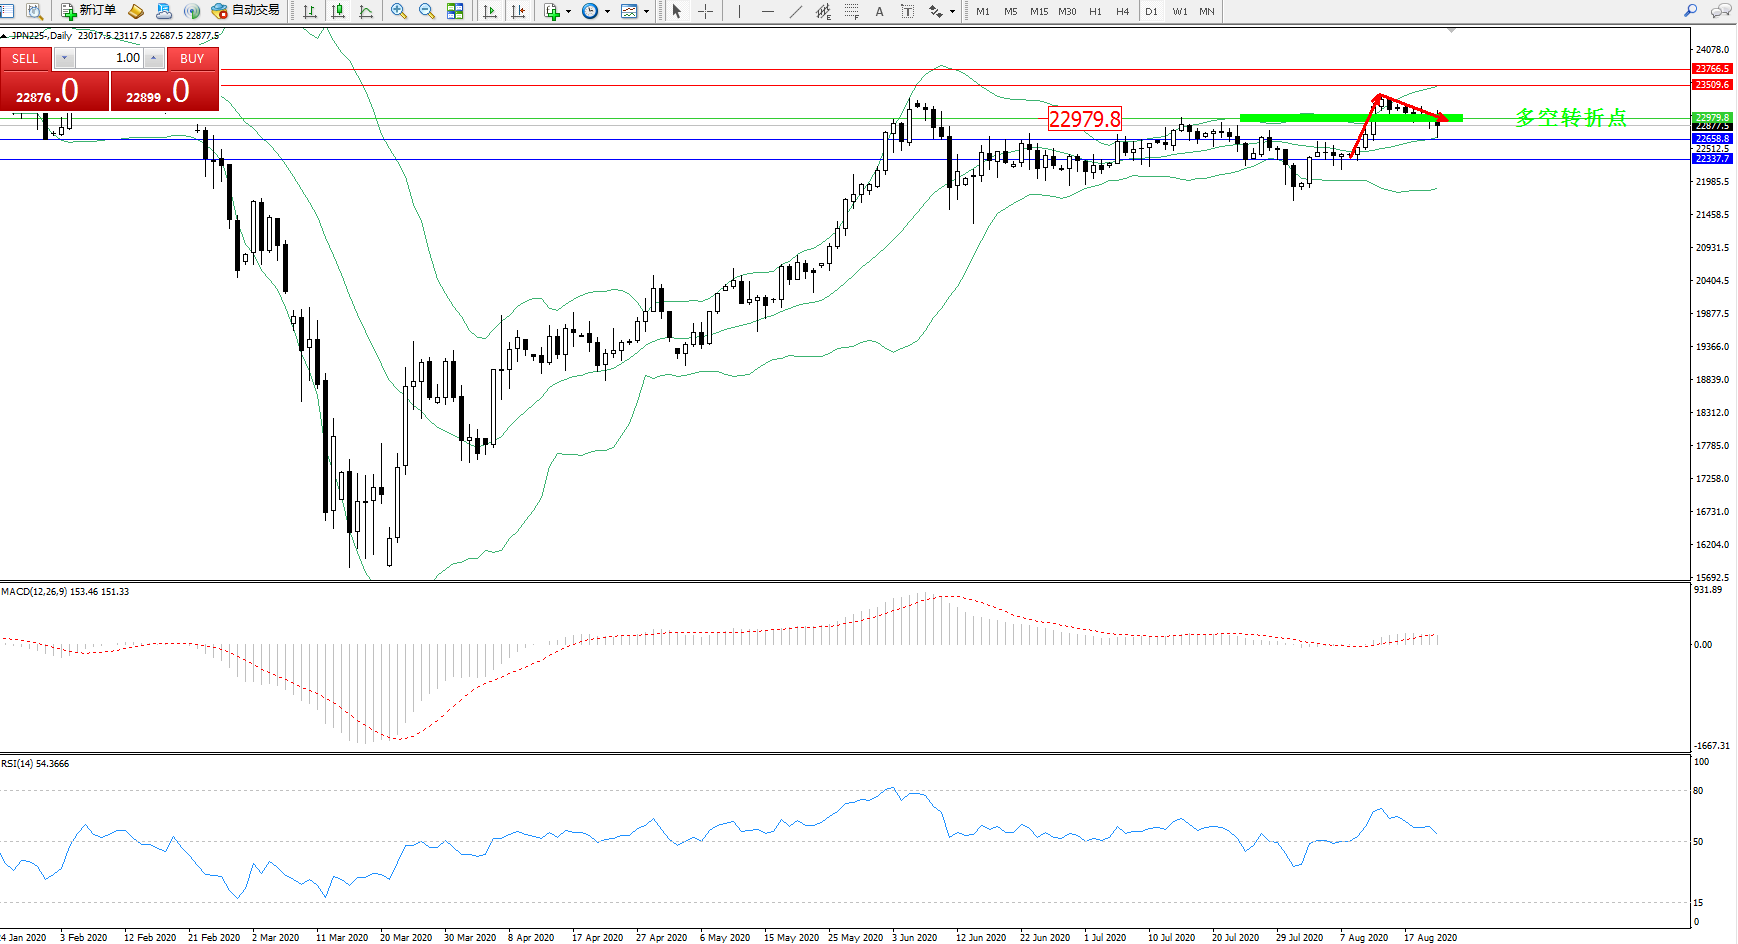Switch chart to bar chart display
1738x944 pixels.
click(x=310, y=11)
